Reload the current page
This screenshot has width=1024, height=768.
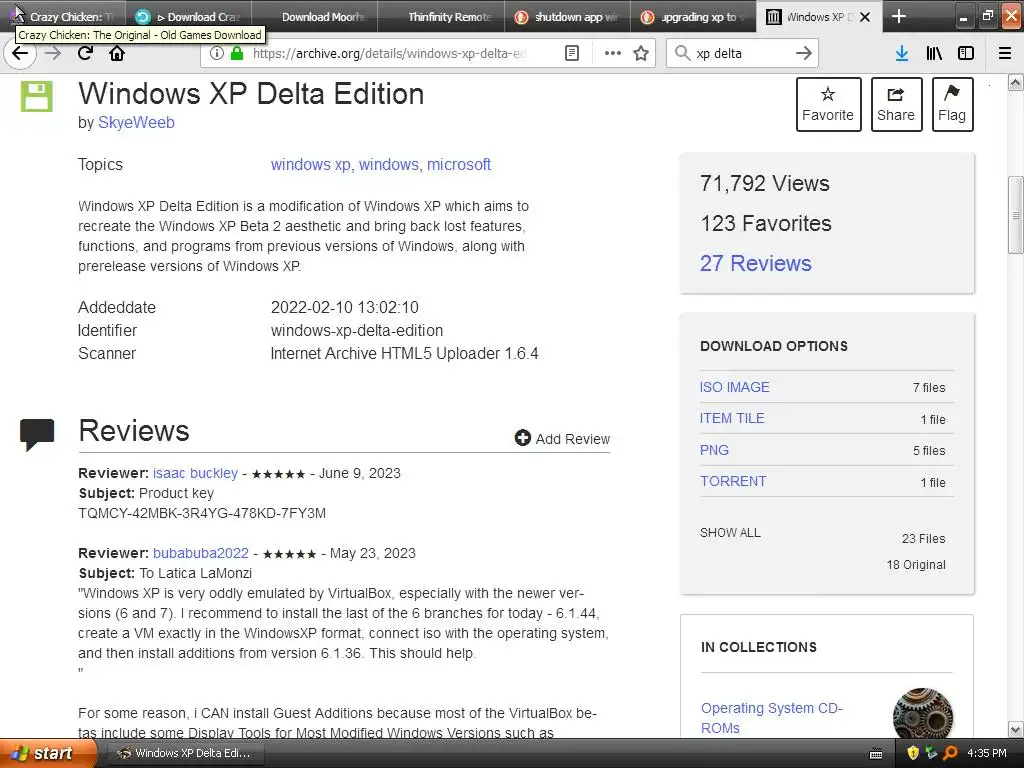pos(85,53)
